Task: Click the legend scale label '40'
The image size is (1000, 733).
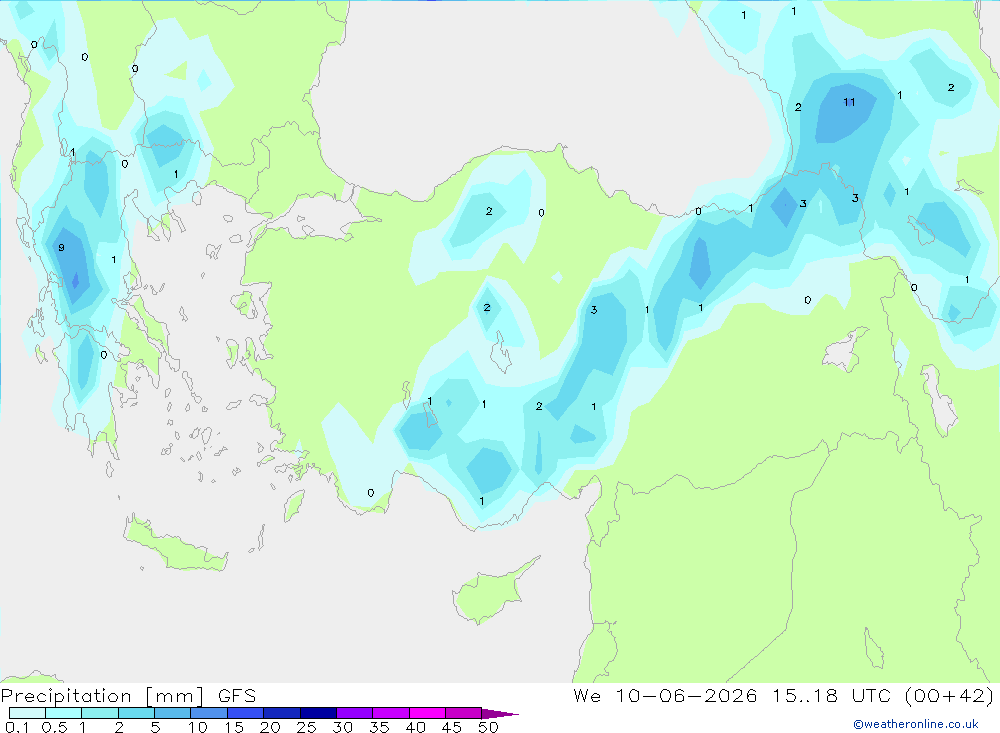Action: (x=415, y=727)
